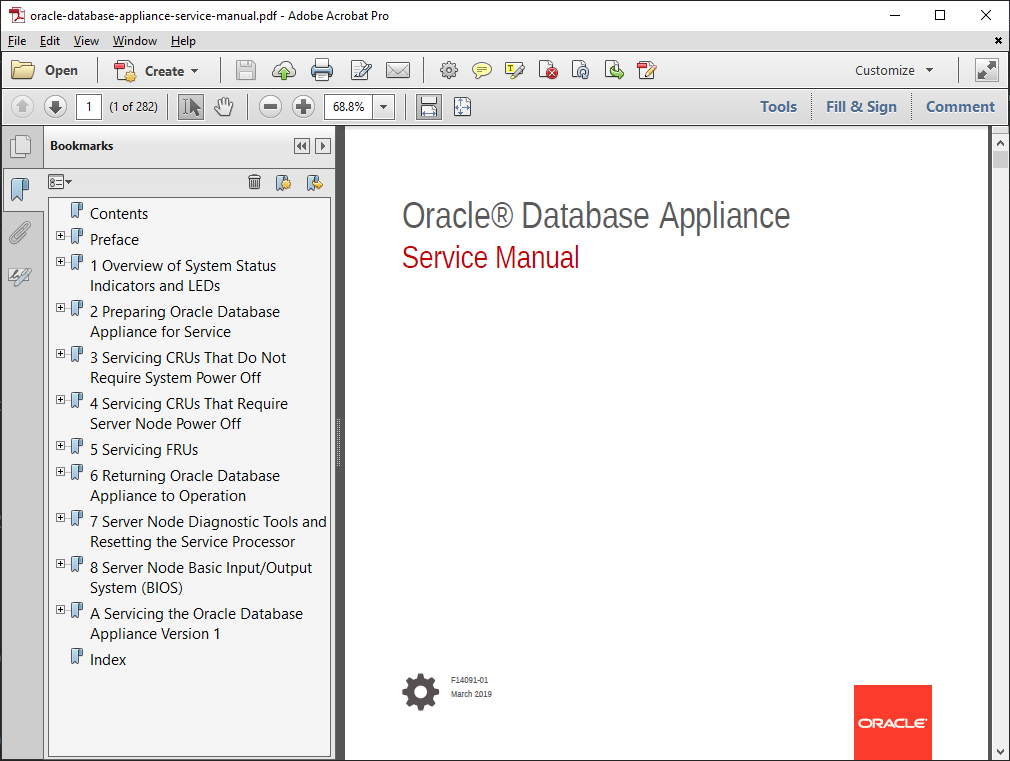Screen dimensions: 1010x761
Task: Select the Index bookmark
Action: point(108,659)
